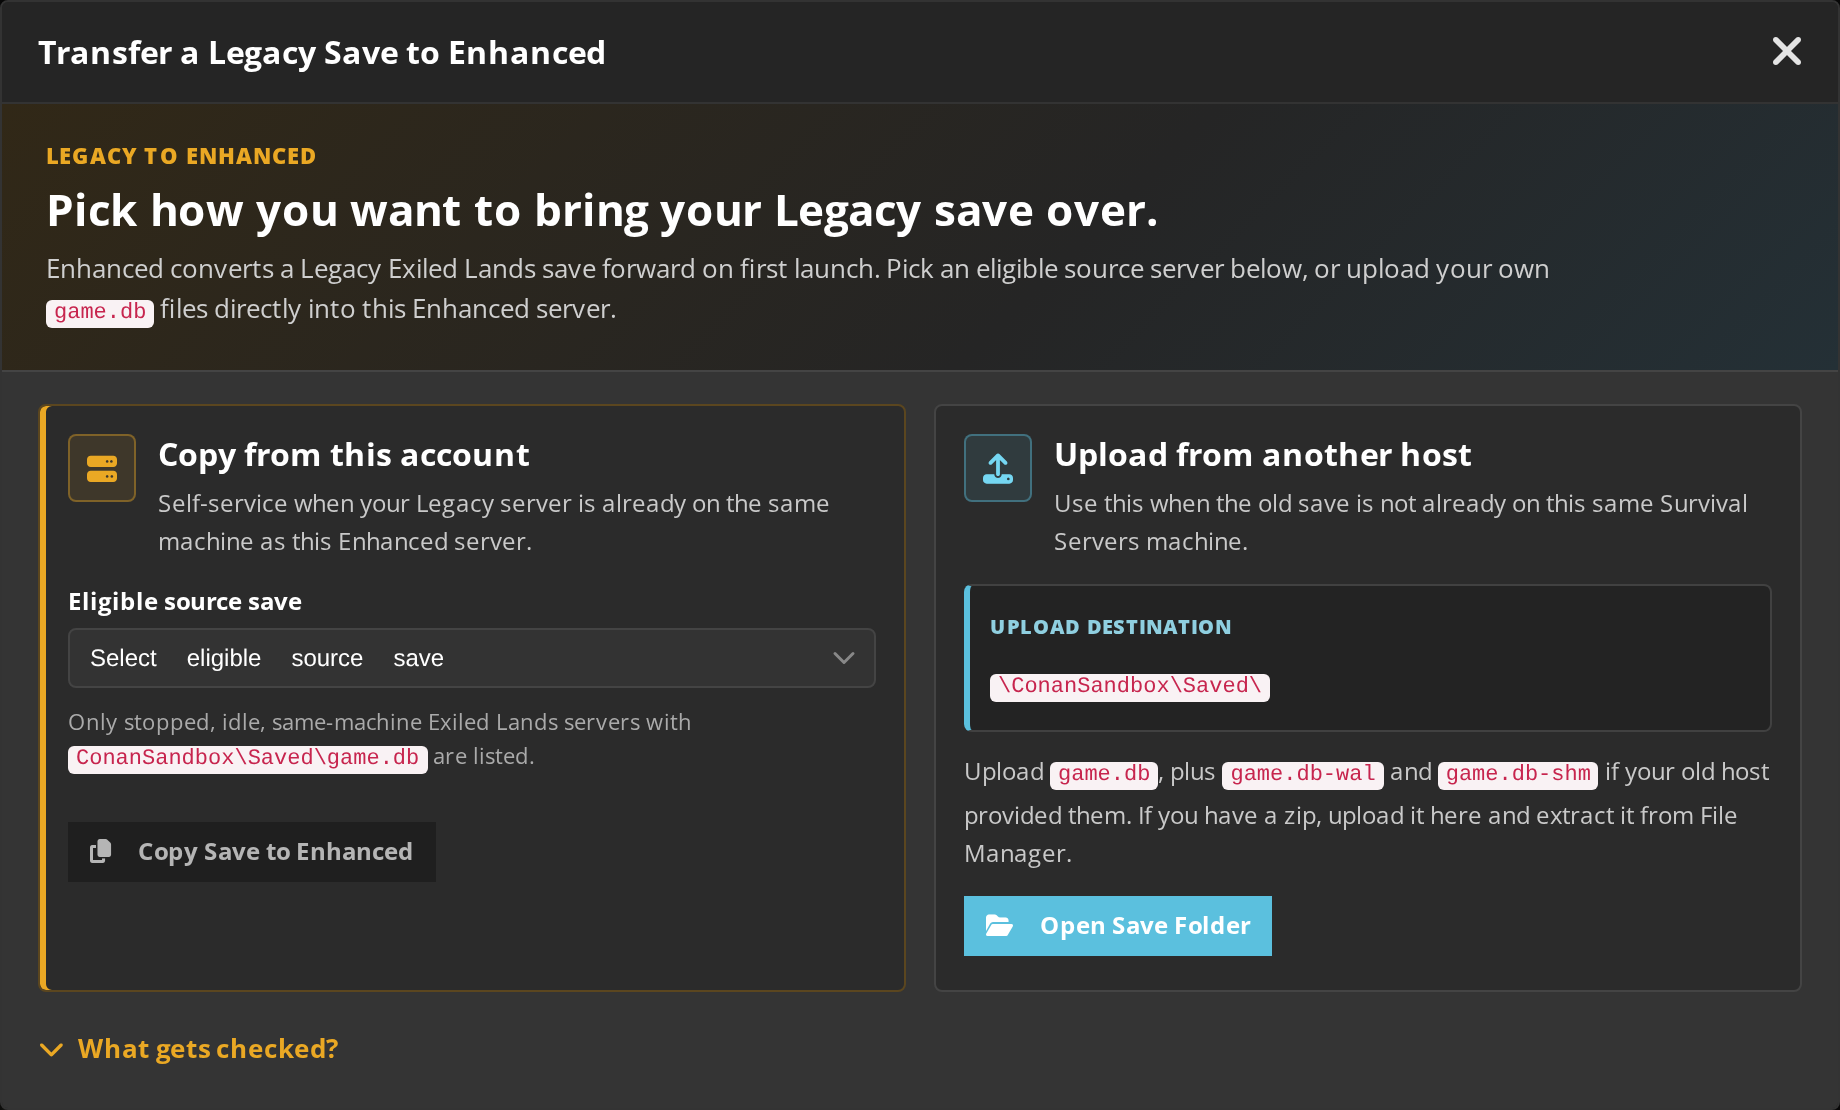Click the game.db-wal filename tag
1840x1110 pixels.
tap(1303, 774)
